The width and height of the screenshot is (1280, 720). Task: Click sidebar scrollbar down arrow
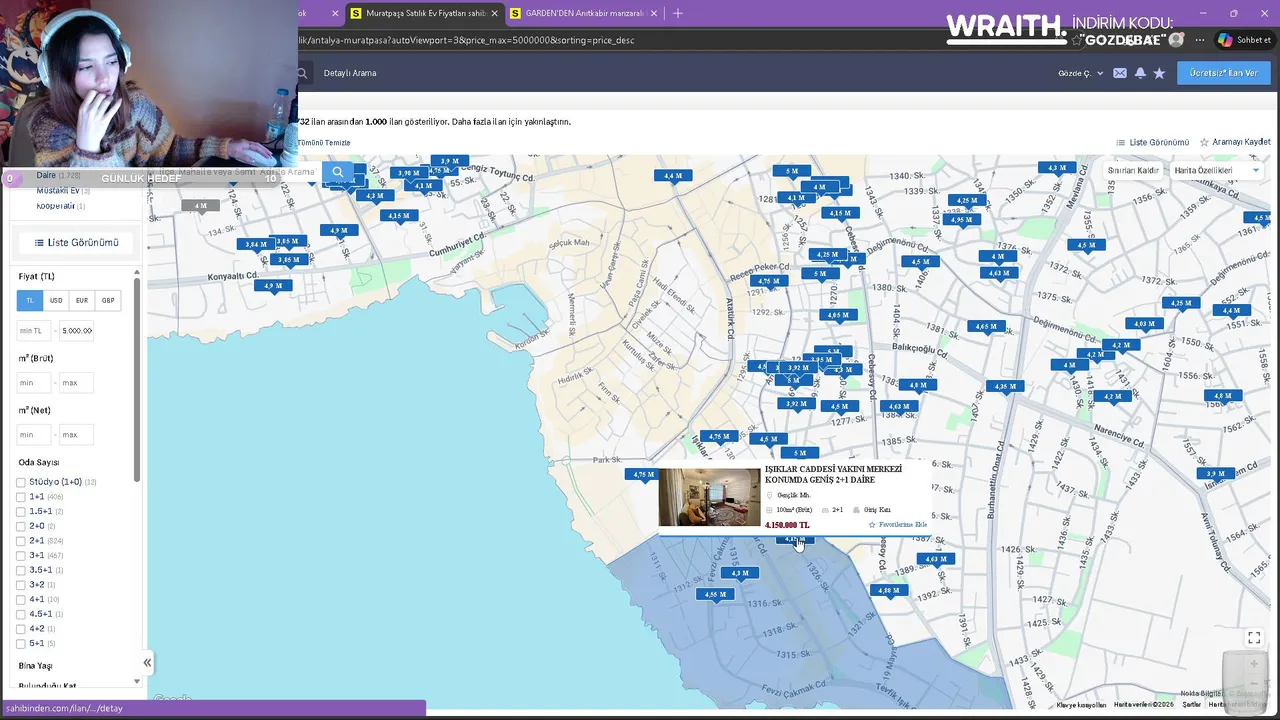137,682
